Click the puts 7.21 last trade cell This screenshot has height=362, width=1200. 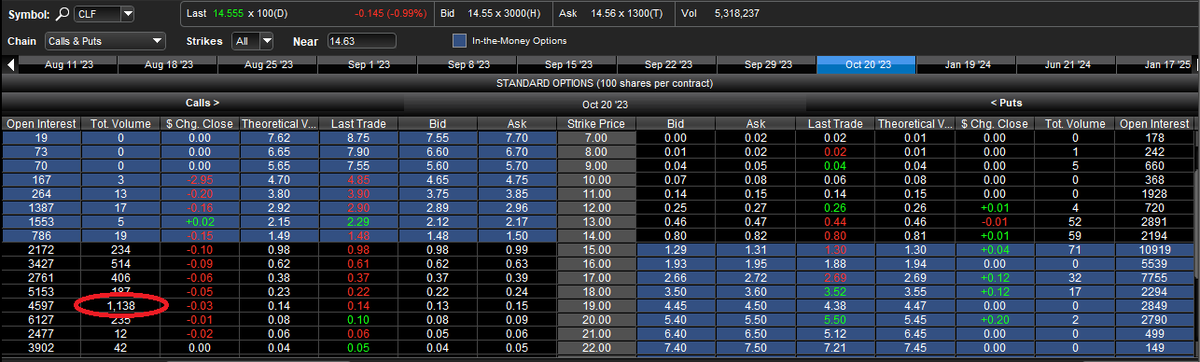coord(836,347)
